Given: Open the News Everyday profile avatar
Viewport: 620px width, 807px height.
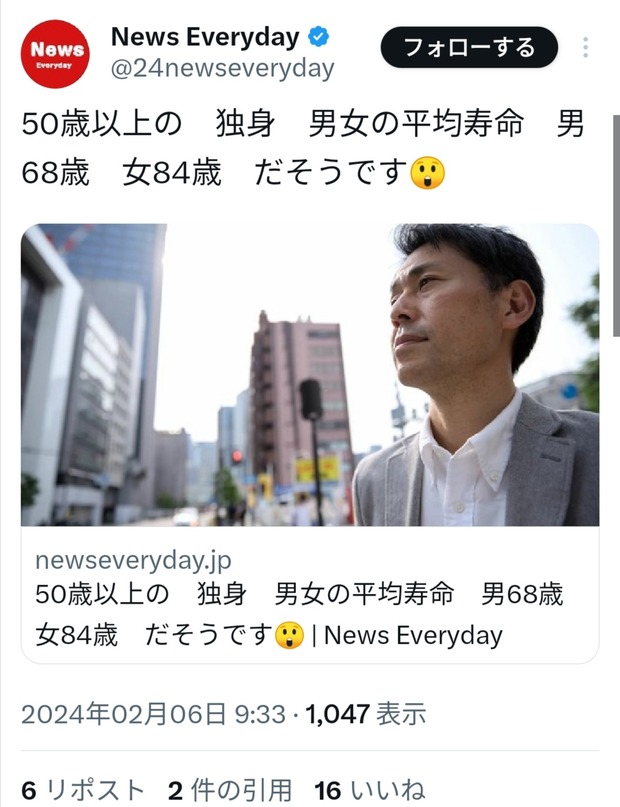Looking at the screenshot, I should (55, 54).
